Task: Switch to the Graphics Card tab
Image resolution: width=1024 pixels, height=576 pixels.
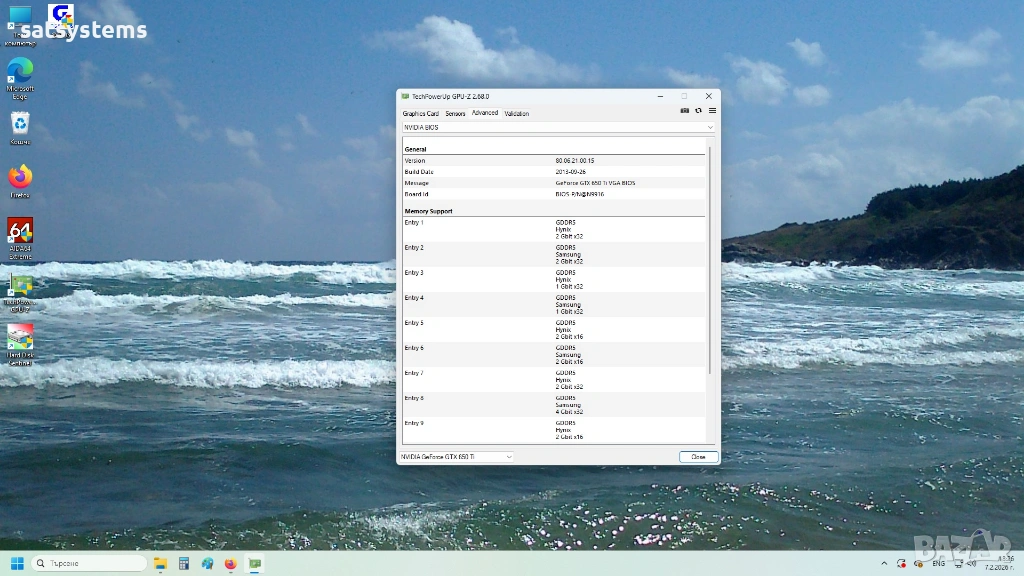Action: pyautogui.click(x=420, y=114)
